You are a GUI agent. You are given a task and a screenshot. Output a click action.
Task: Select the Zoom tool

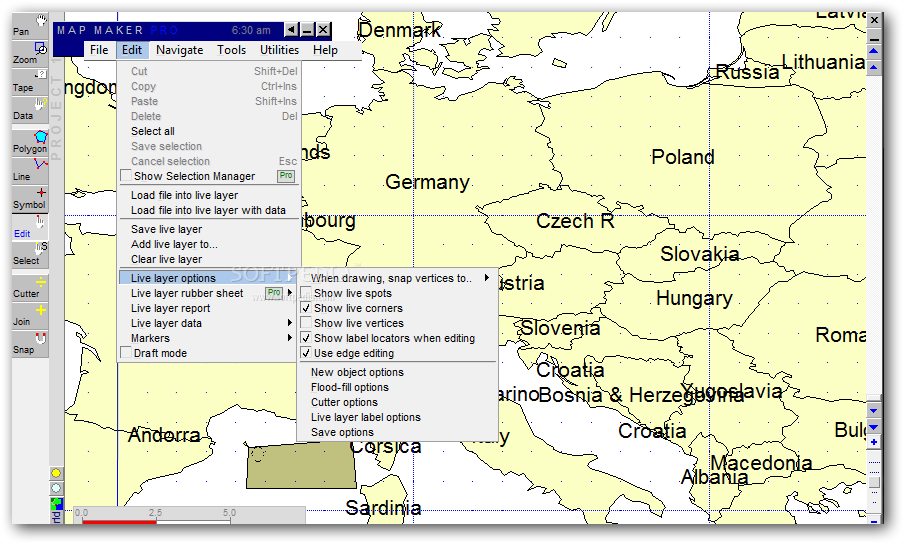30,55
